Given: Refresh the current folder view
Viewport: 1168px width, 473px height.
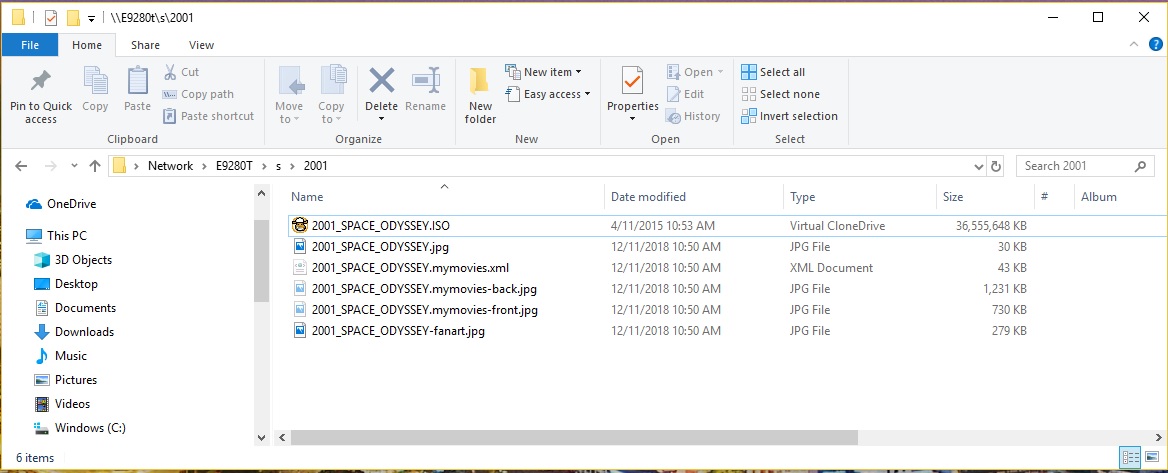Looking at the screenshot, I should point(996,166).
